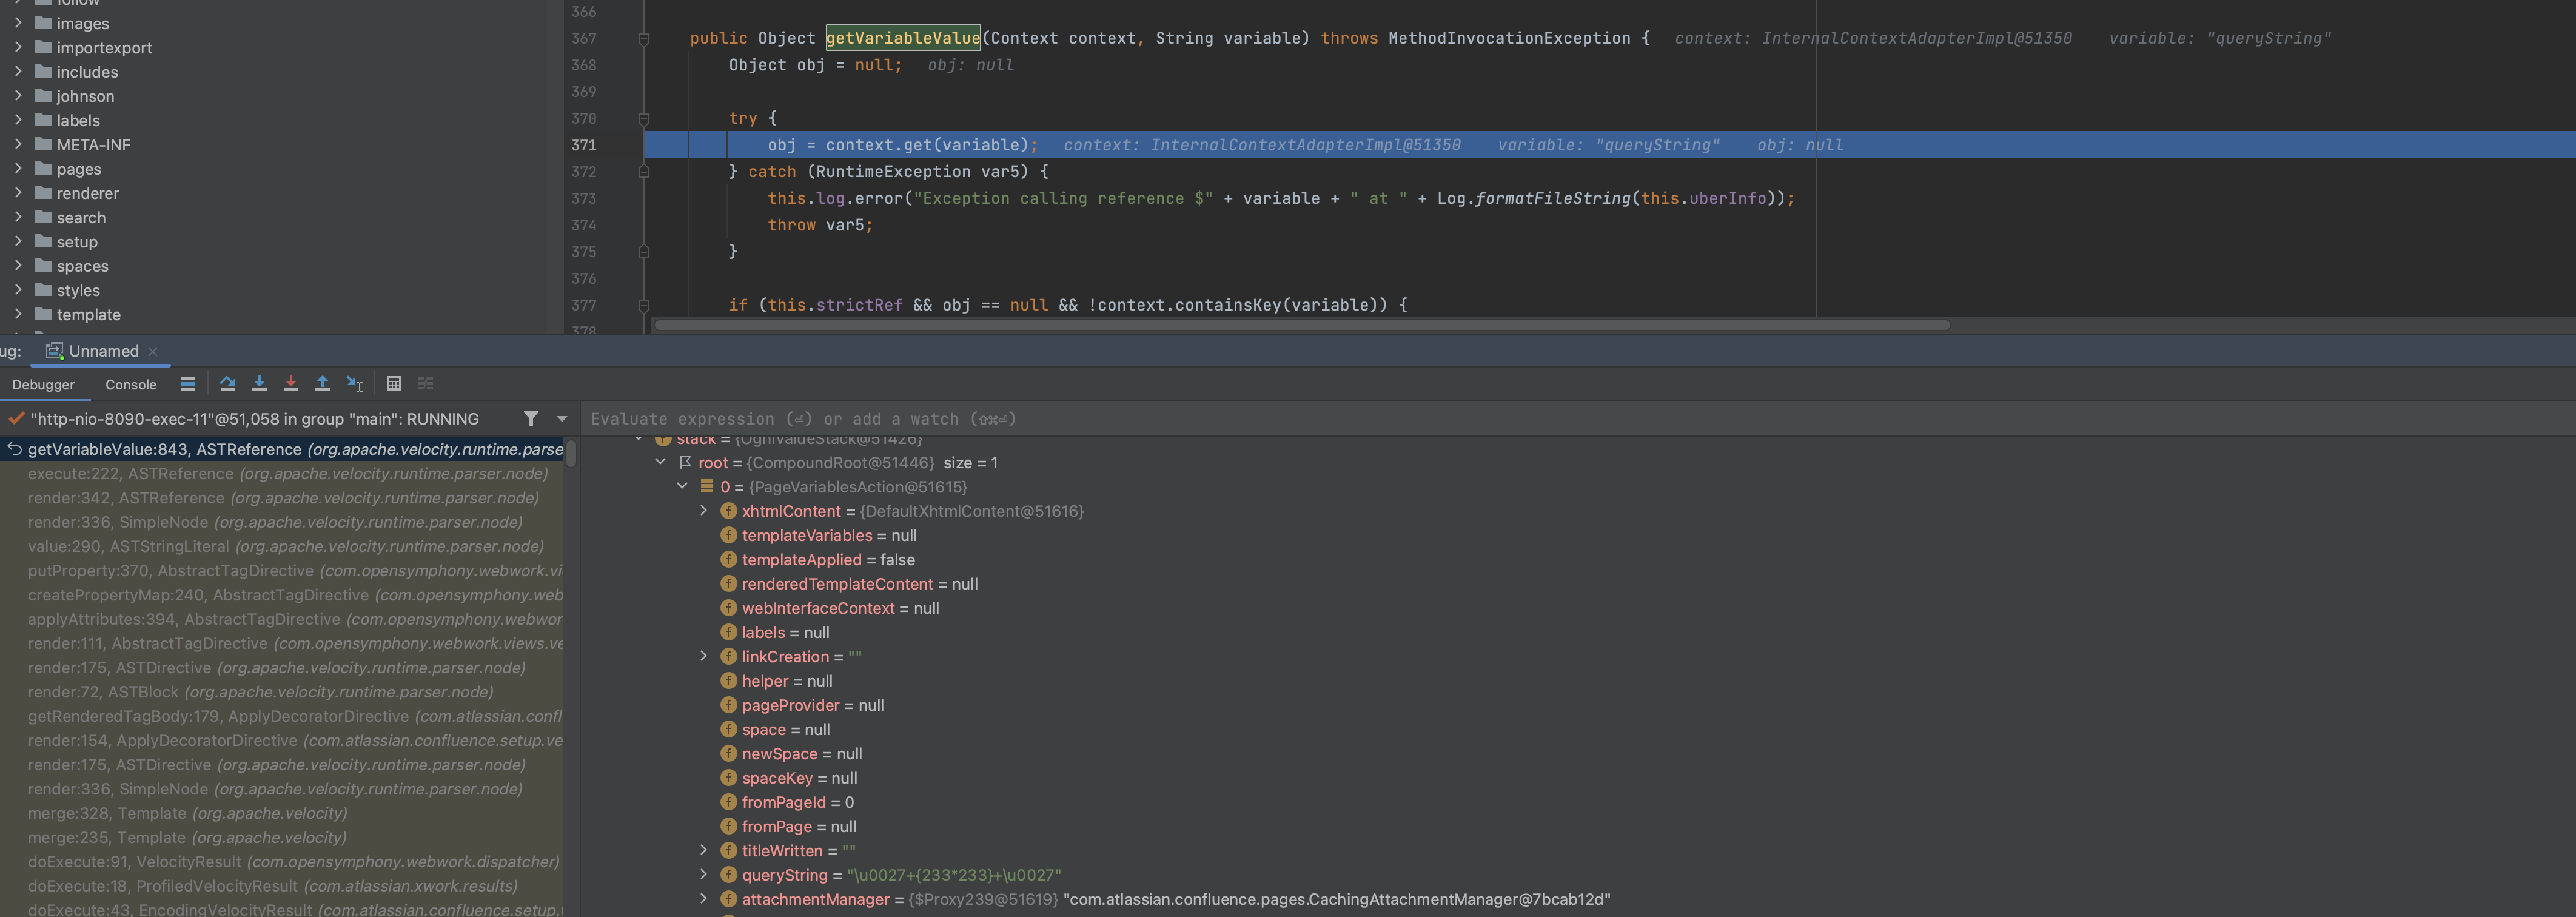Click the Unnamed run configuration icon
The image size is (2576, 917).
54,351
